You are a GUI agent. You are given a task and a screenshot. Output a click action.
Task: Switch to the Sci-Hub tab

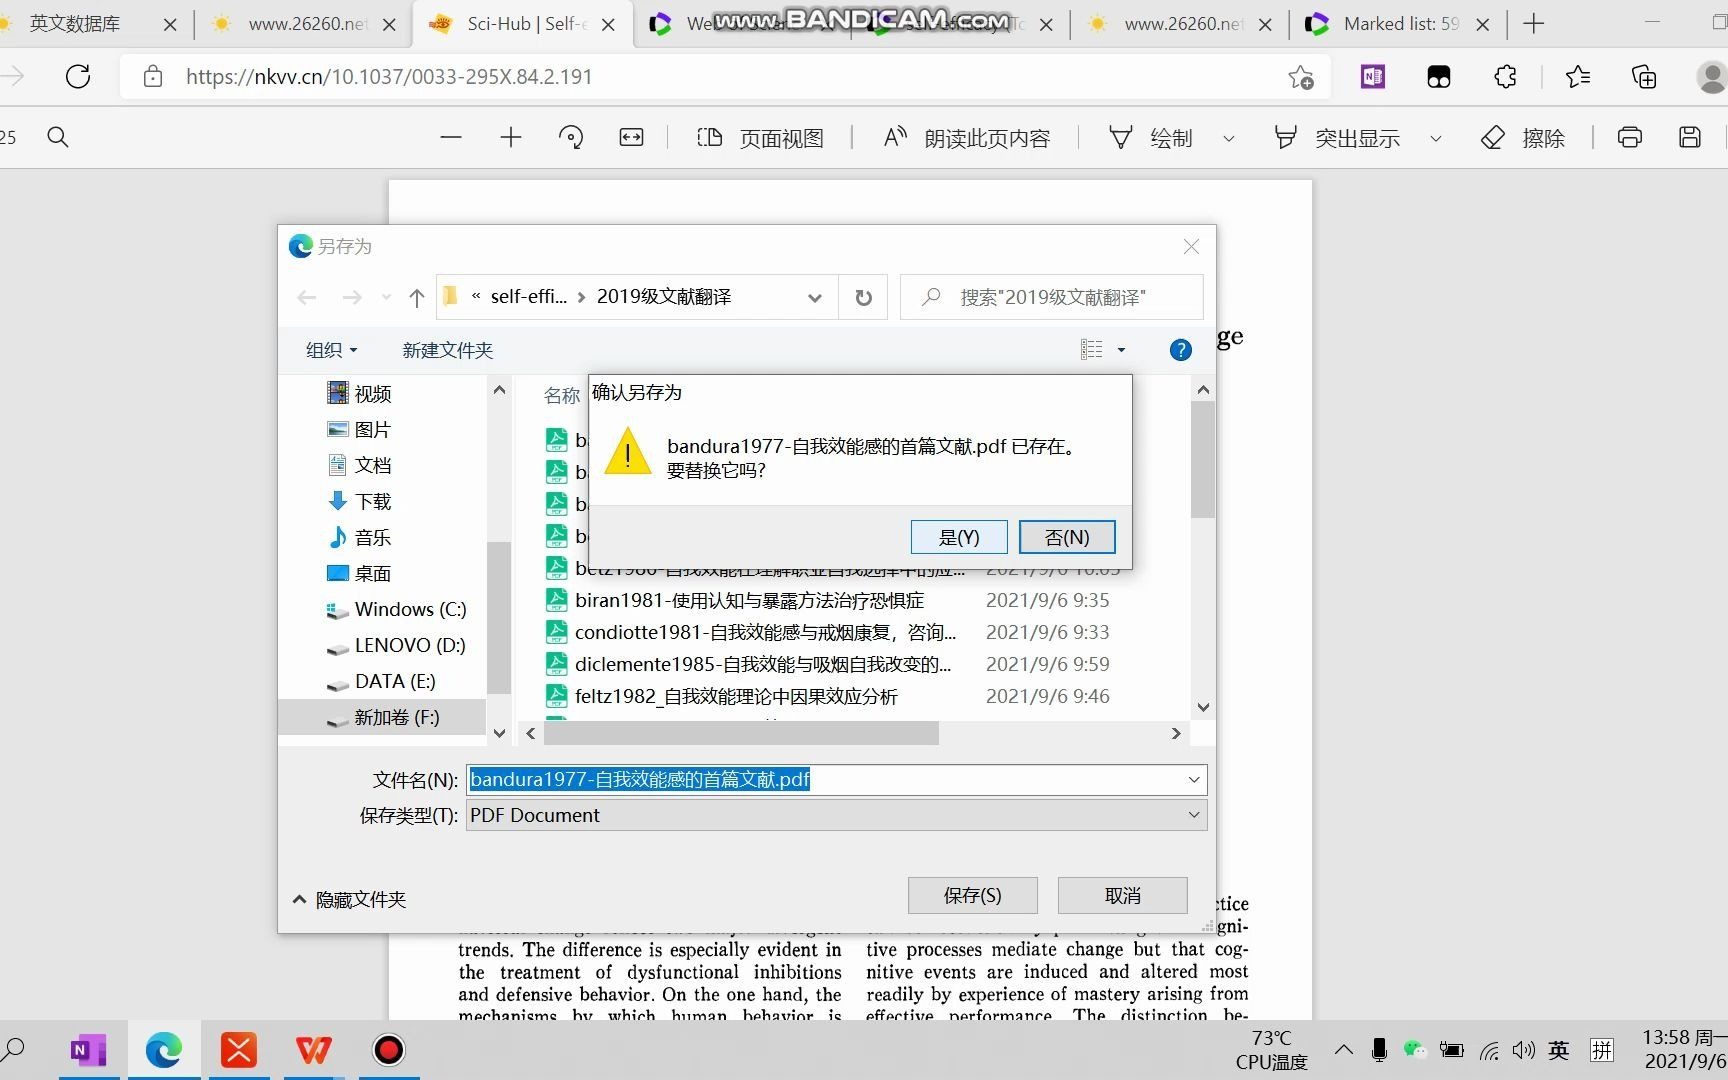pos(520,23)
